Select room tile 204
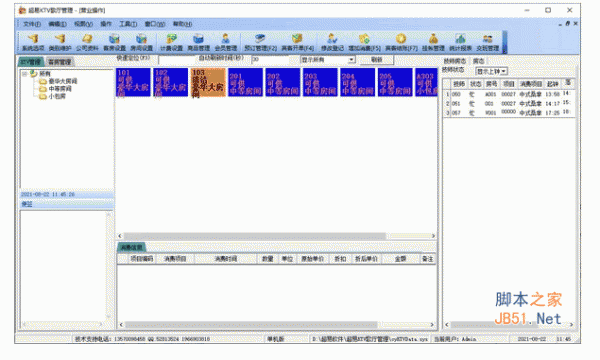This screenshot has width=600, height=360. tap(358, 82)
